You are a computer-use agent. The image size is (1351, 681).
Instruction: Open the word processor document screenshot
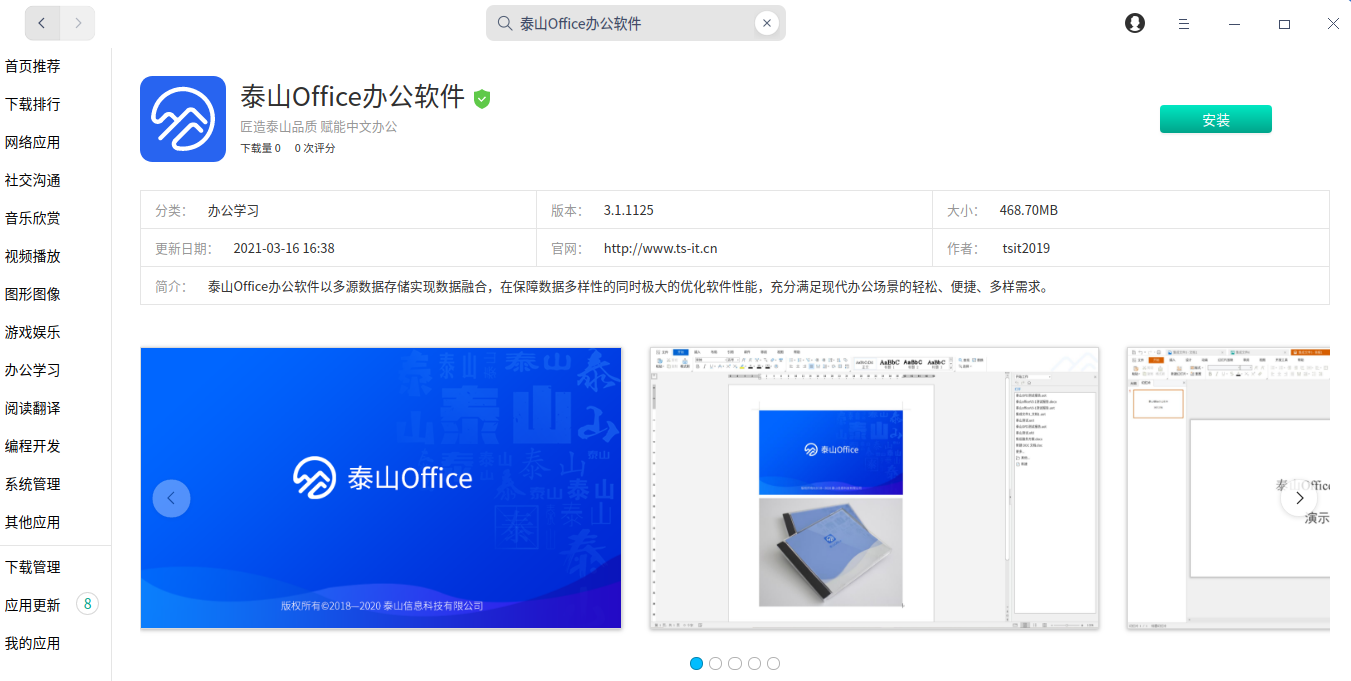(x=874, y=488)
